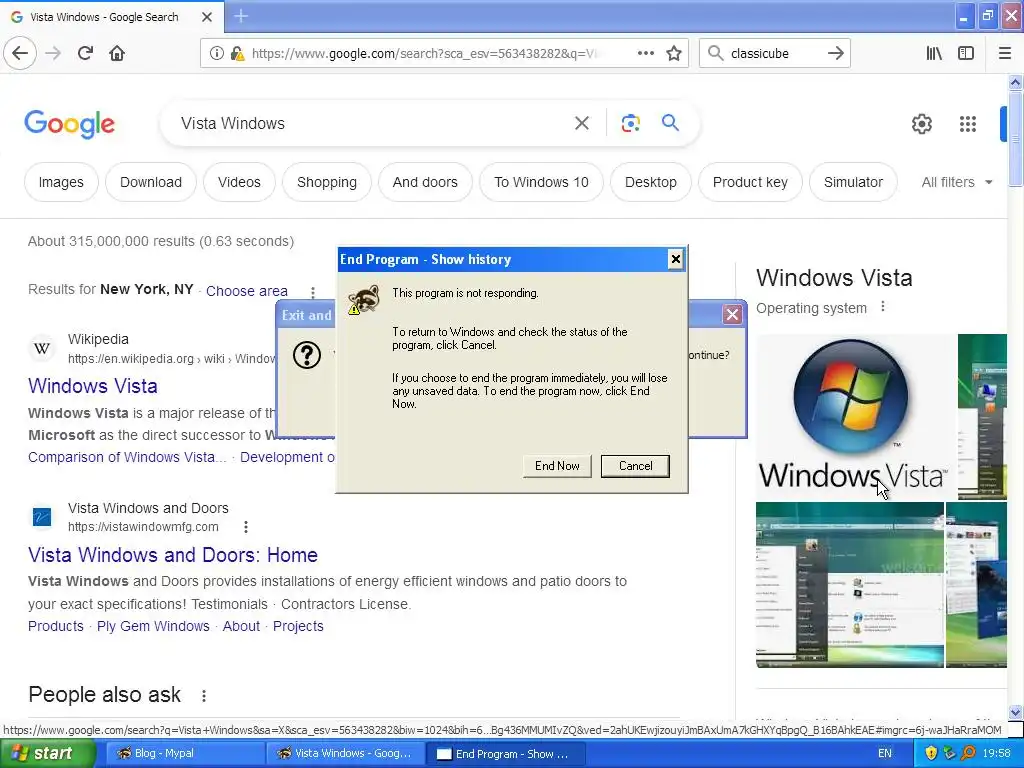Select the Download filter chip
This screenshot has height=768, width=1024.
[x=151, y=182]
